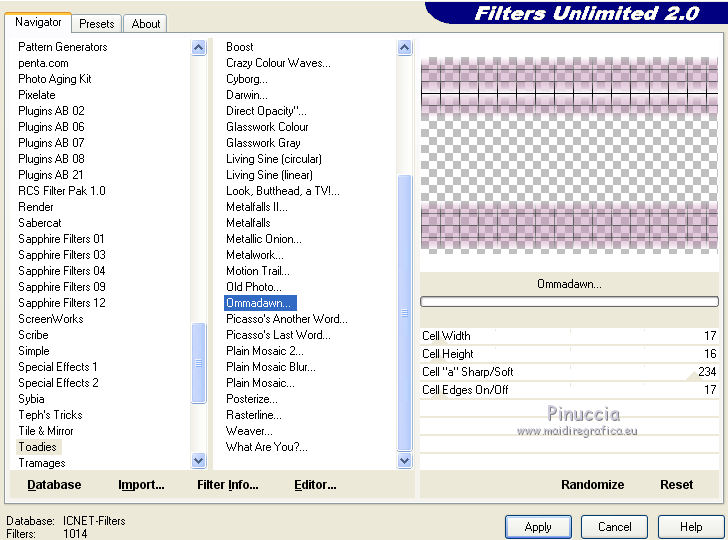Select the Render category
The width and height of the screenshot is (728, 540).
pyautogui.click(x=36, y=207)
